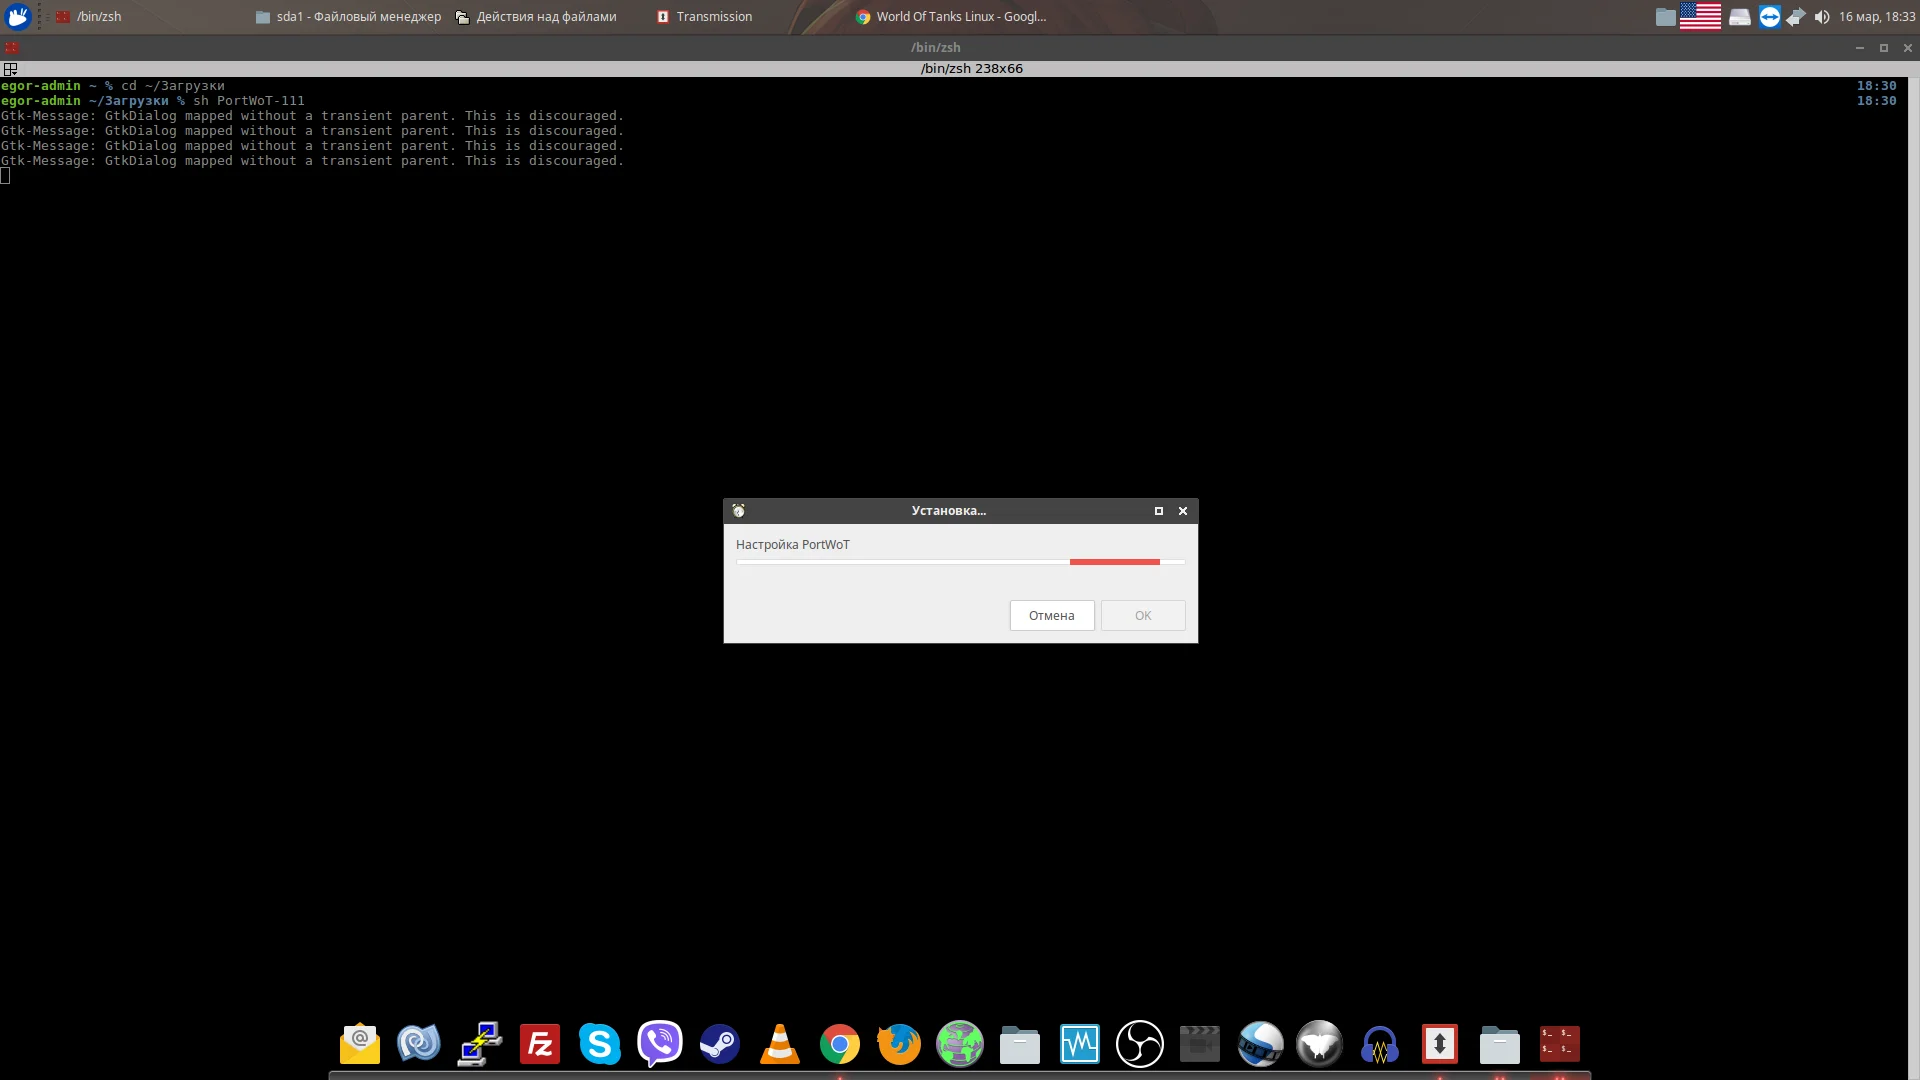Click the TeamViewer tray icon

(x=1769, y=16)
